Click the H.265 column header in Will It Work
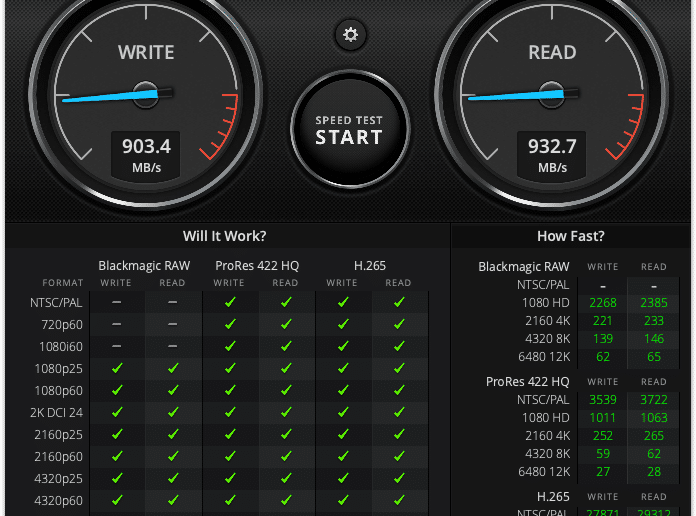Screen dimensions: 696x516 [370, 266]
